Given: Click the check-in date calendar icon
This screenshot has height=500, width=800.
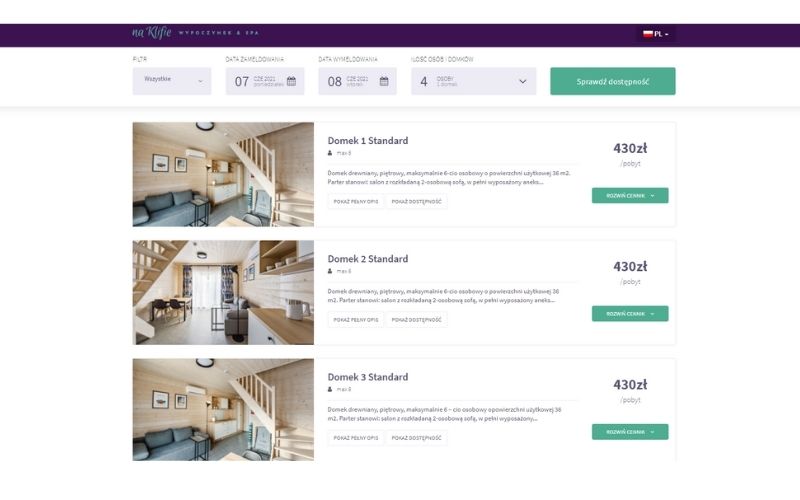Looking at the screenshot, I should [x=291, y=81].
